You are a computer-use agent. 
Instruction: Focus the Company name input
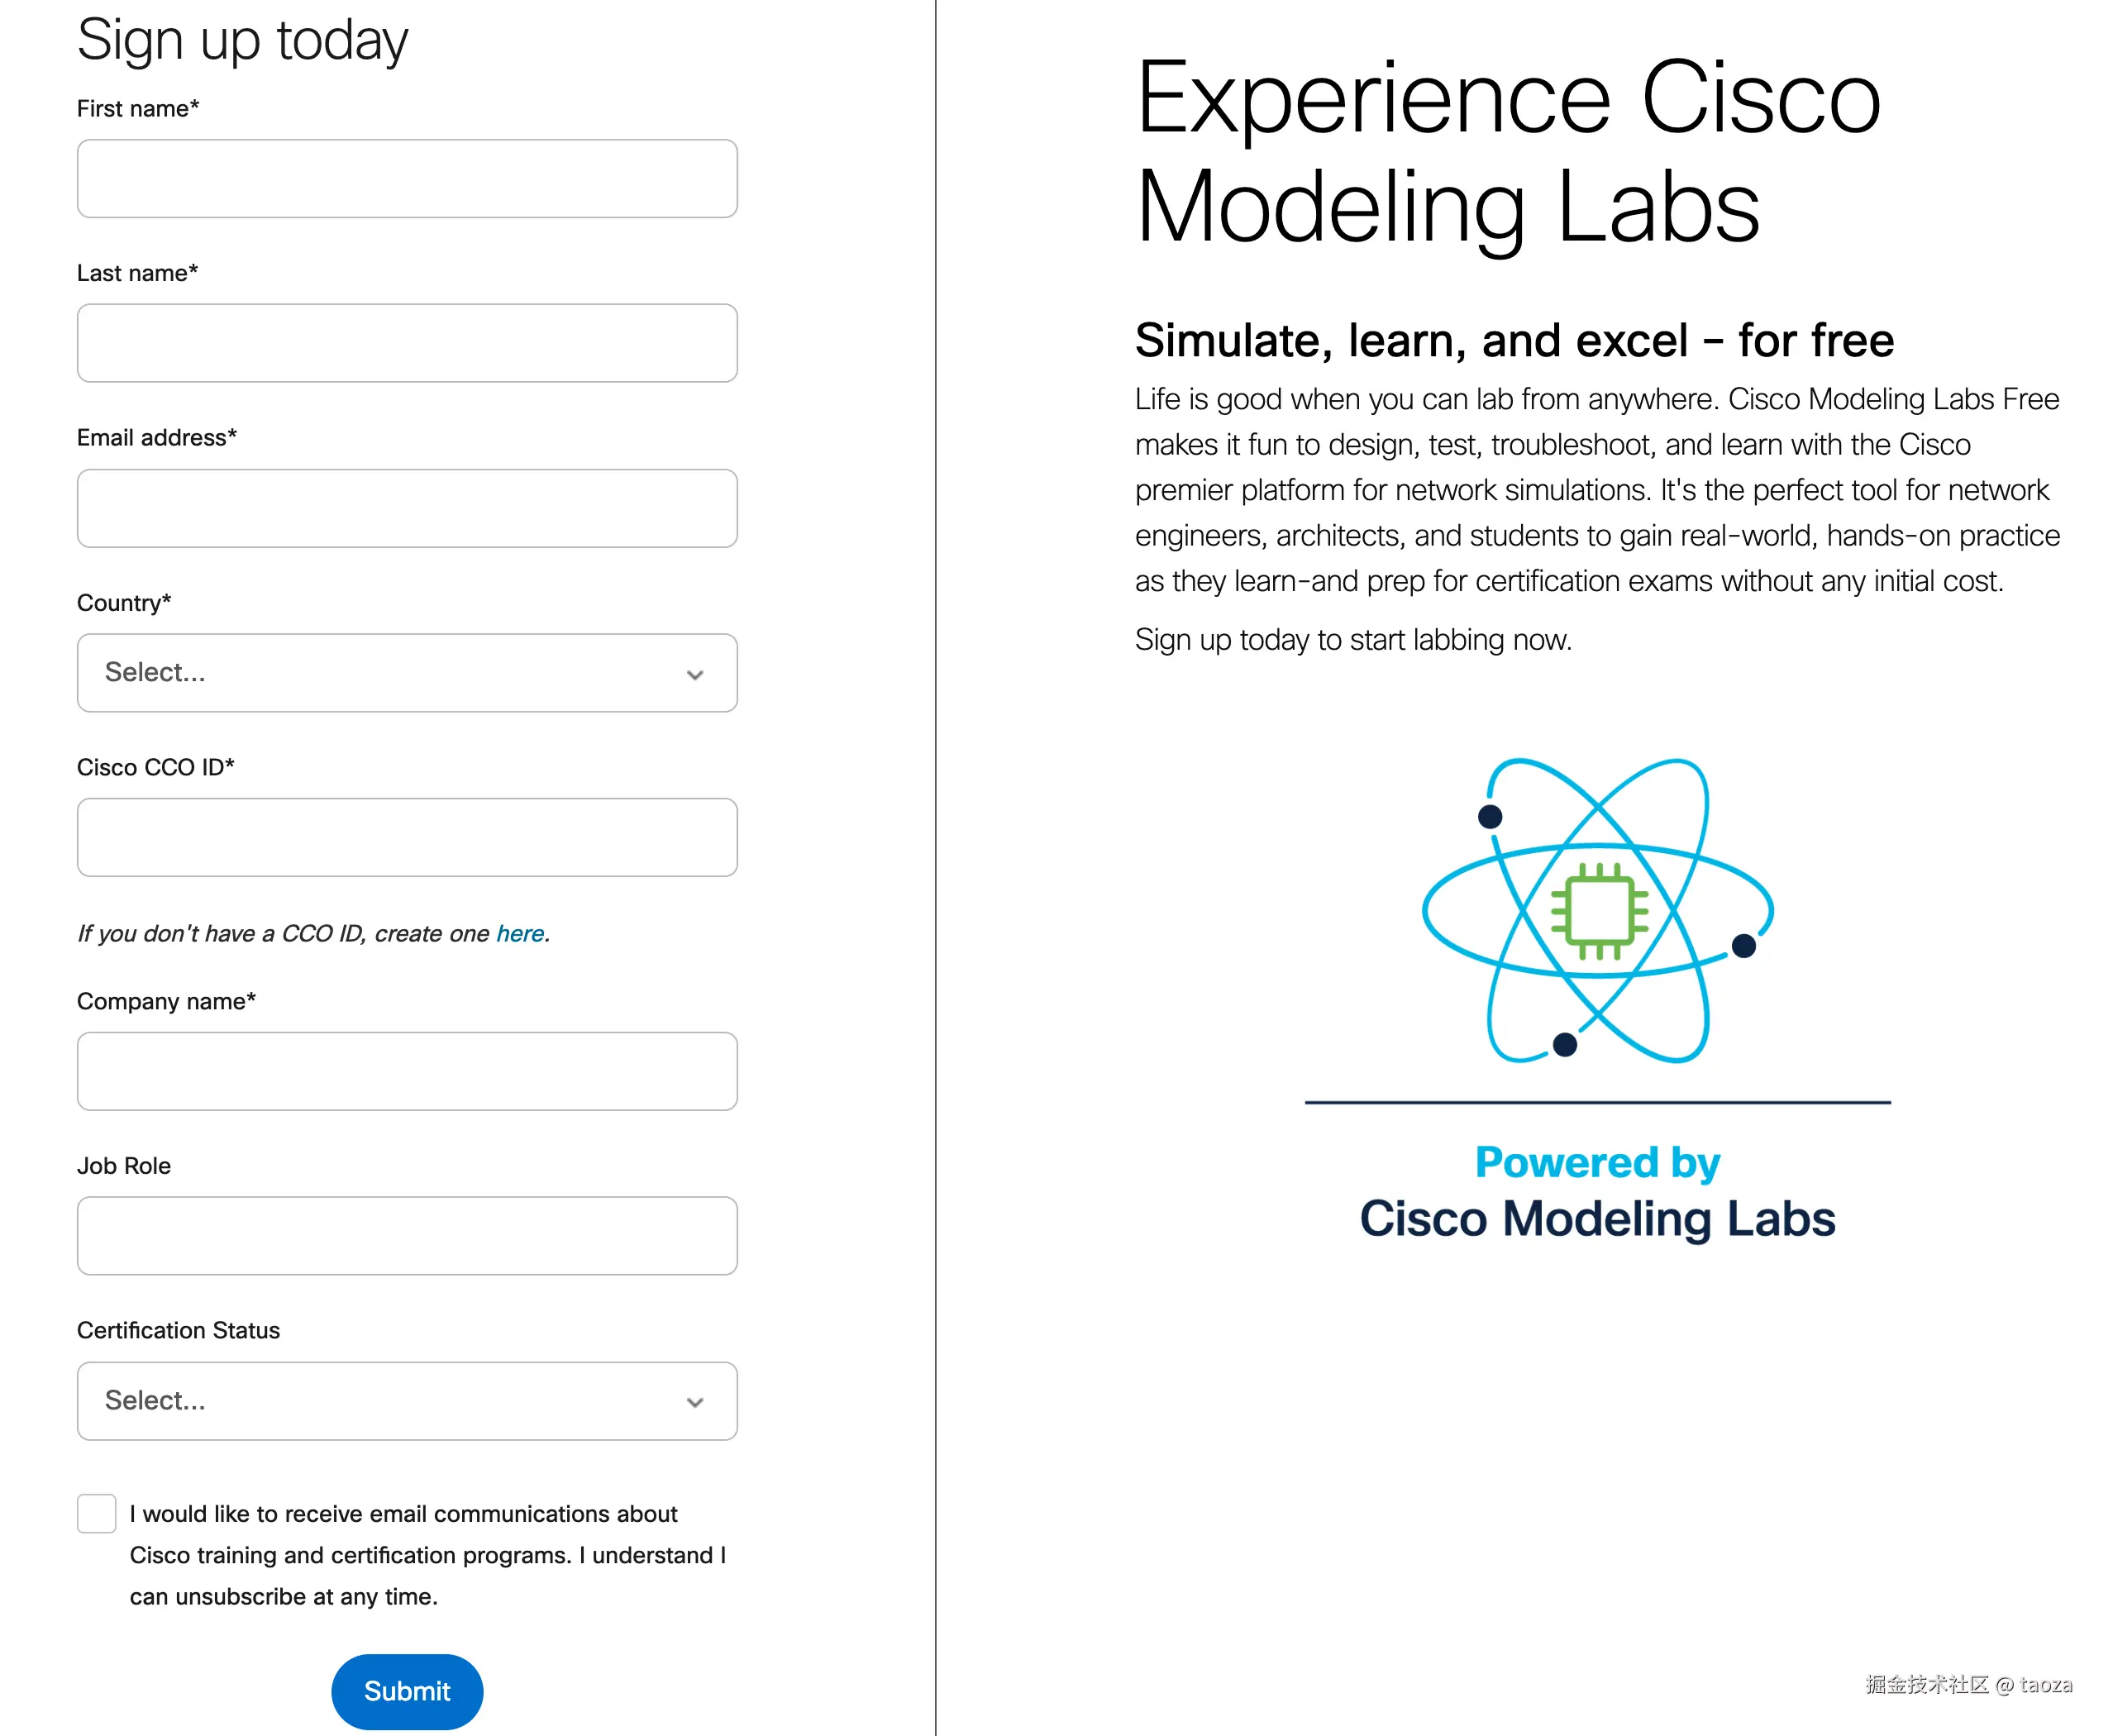tap(407, 1071)
